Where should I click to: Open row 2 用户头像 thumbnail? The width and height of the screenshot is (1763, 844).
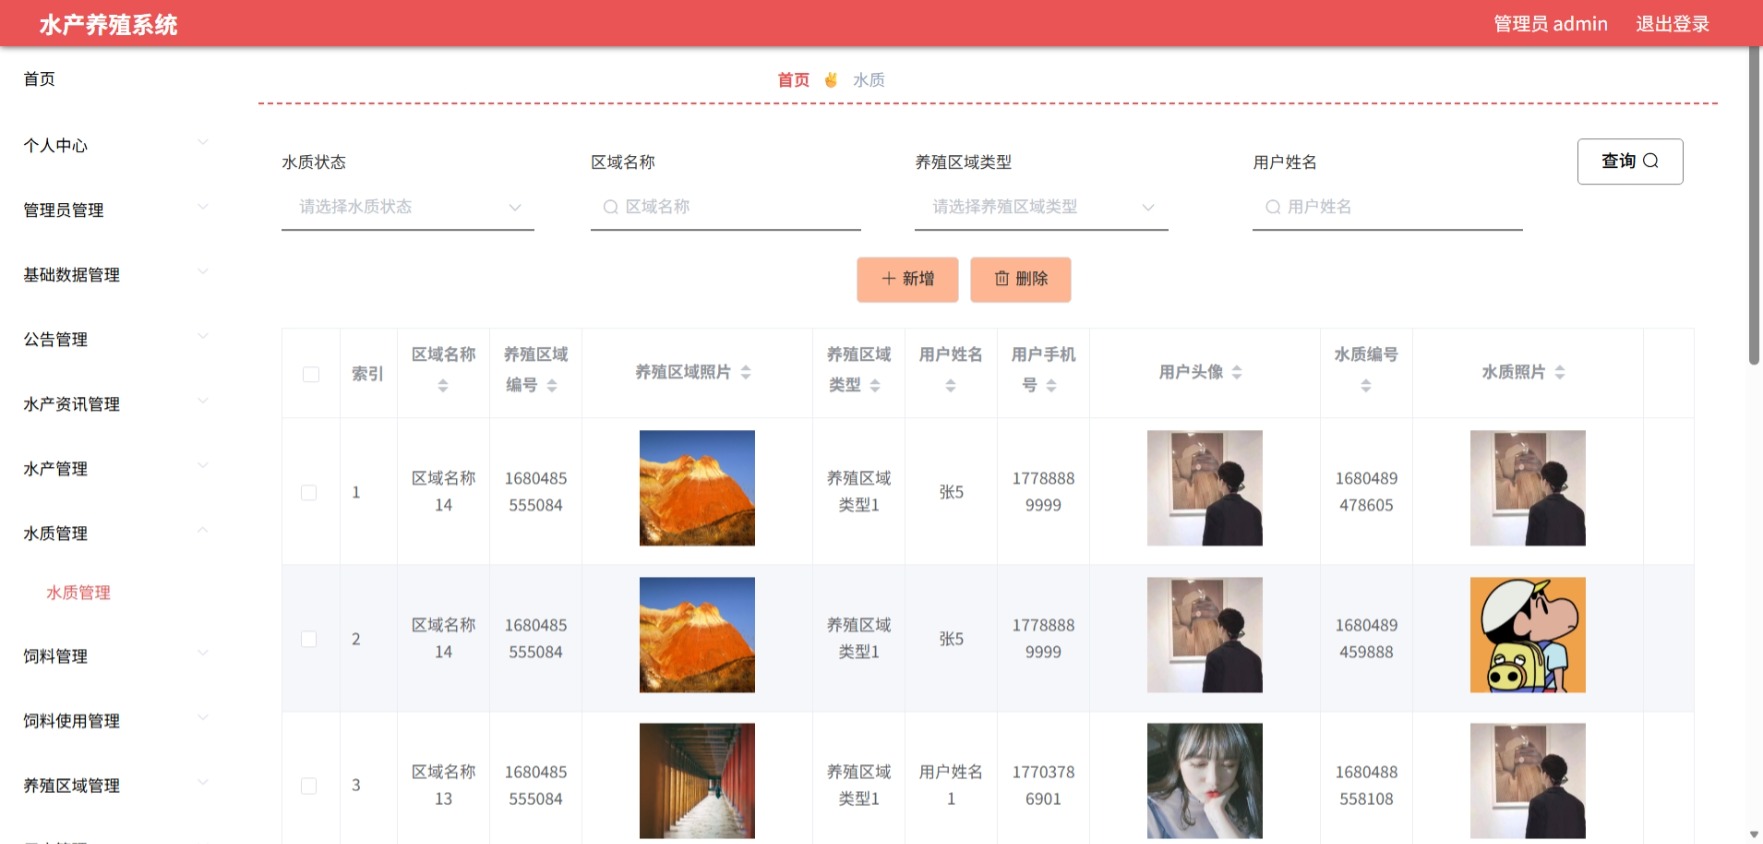[1205, 635]
